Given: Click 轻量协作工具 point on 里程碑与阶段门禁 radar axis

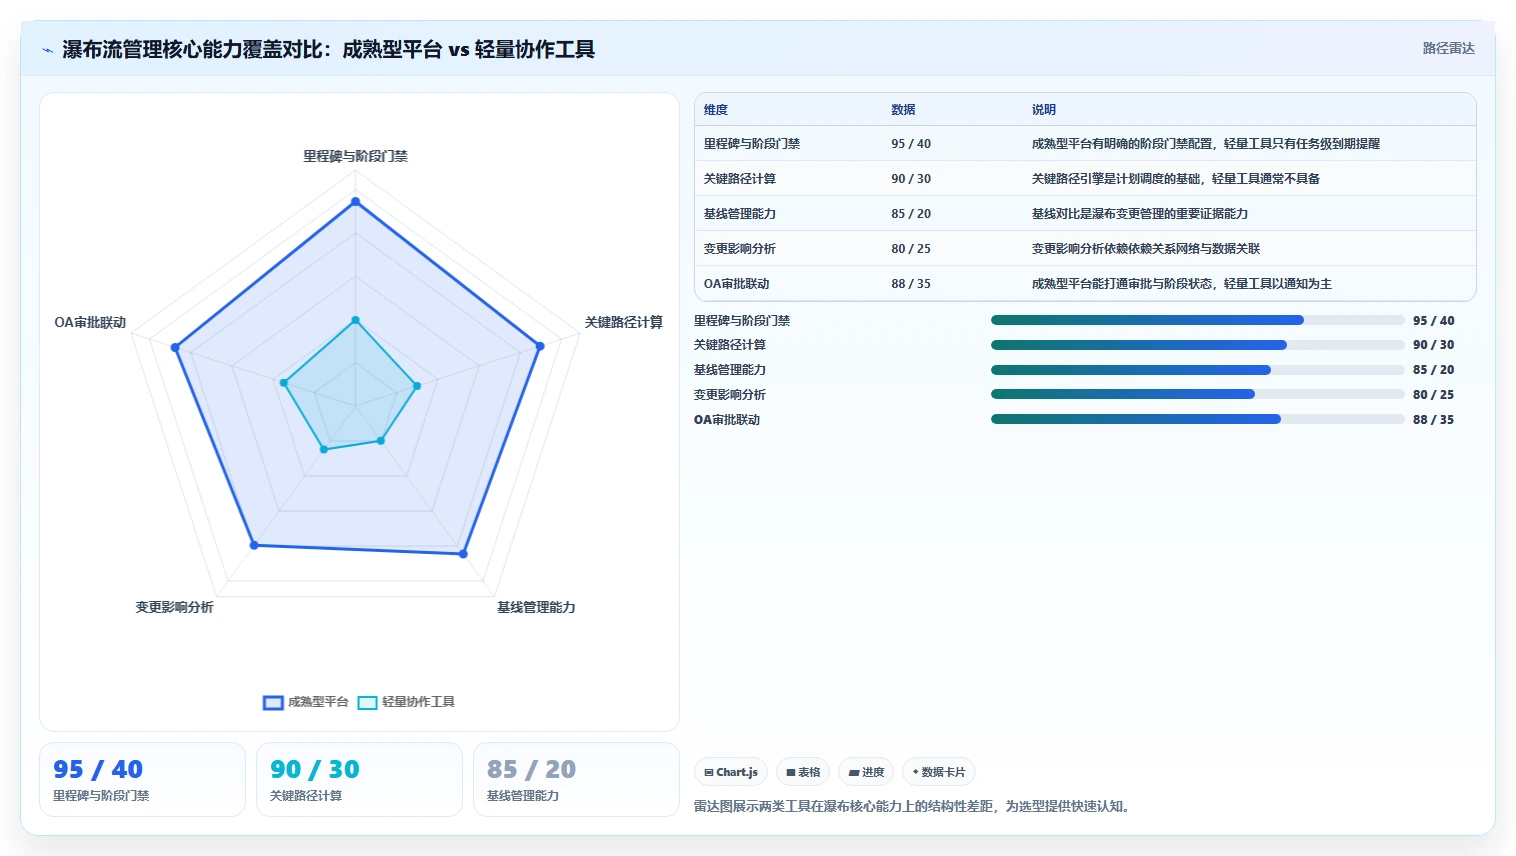Looking at the screenshot, I should pos(355,320).
